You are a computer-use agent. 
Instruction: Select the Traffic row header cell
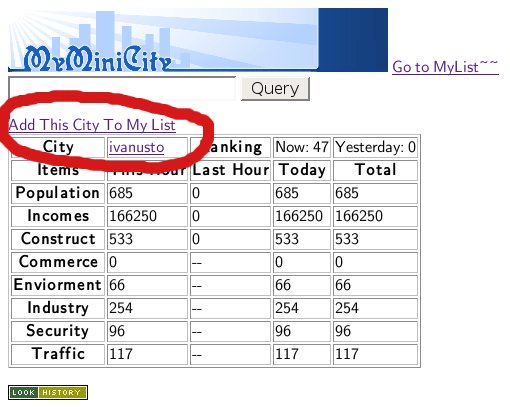(x=58, y=354)
